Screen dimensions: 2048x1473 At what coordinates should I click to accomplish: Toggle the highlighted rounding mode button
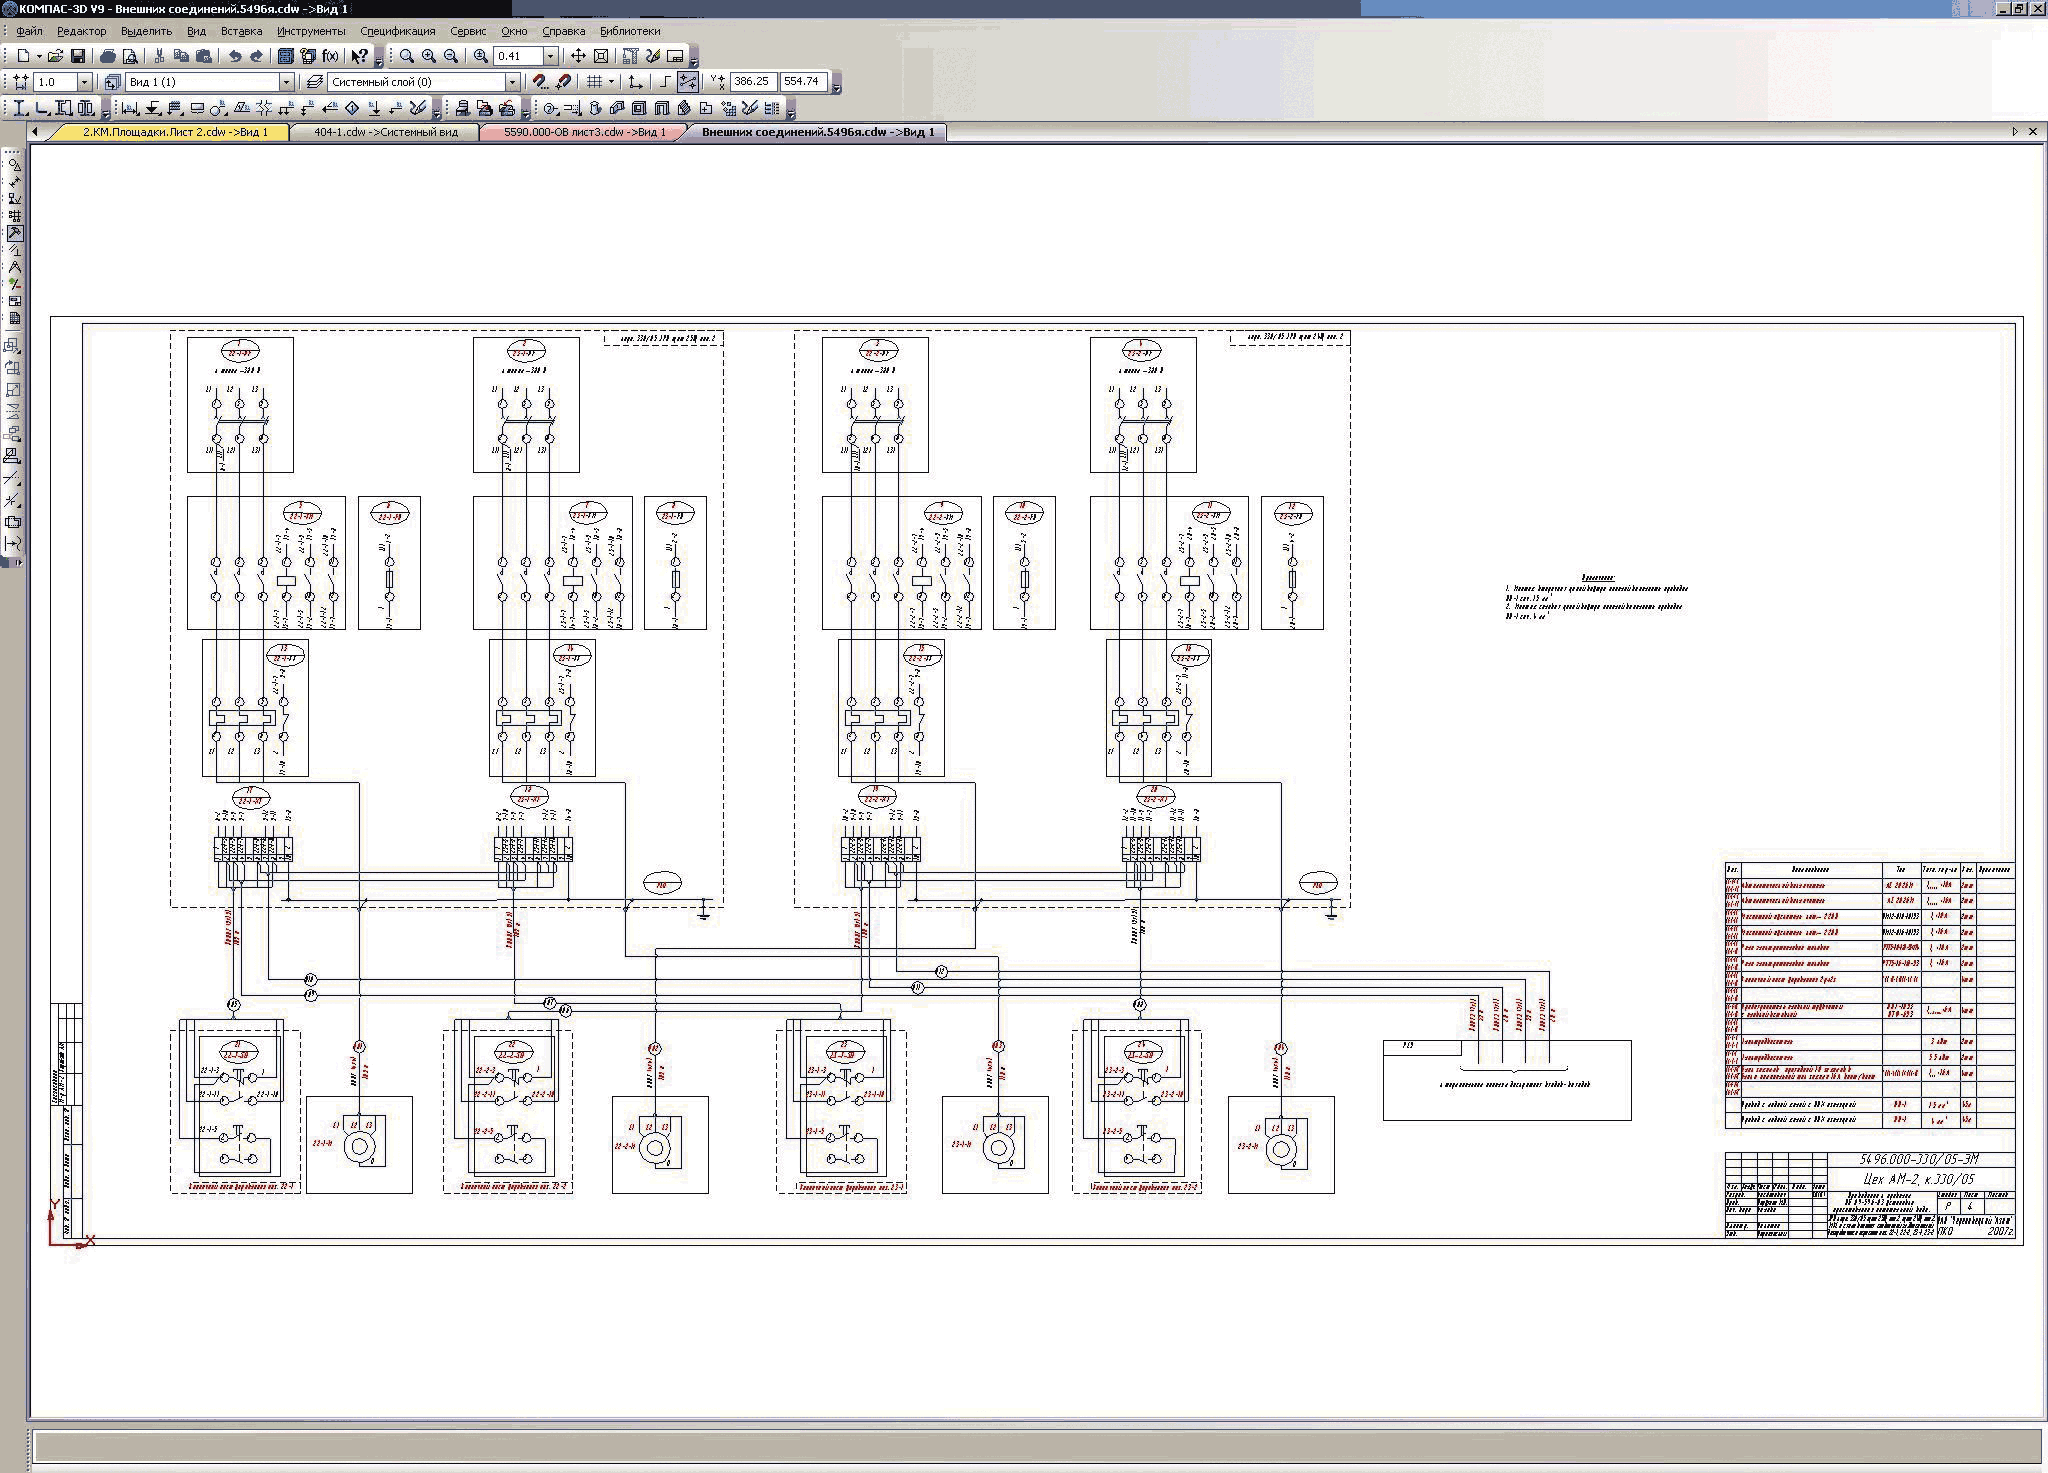688,82
